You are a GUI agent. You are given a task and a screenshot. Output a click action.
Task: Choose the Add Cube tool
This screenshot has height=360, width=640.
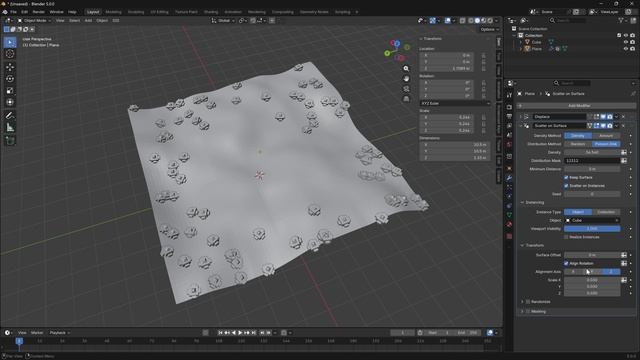pos(10,141)
